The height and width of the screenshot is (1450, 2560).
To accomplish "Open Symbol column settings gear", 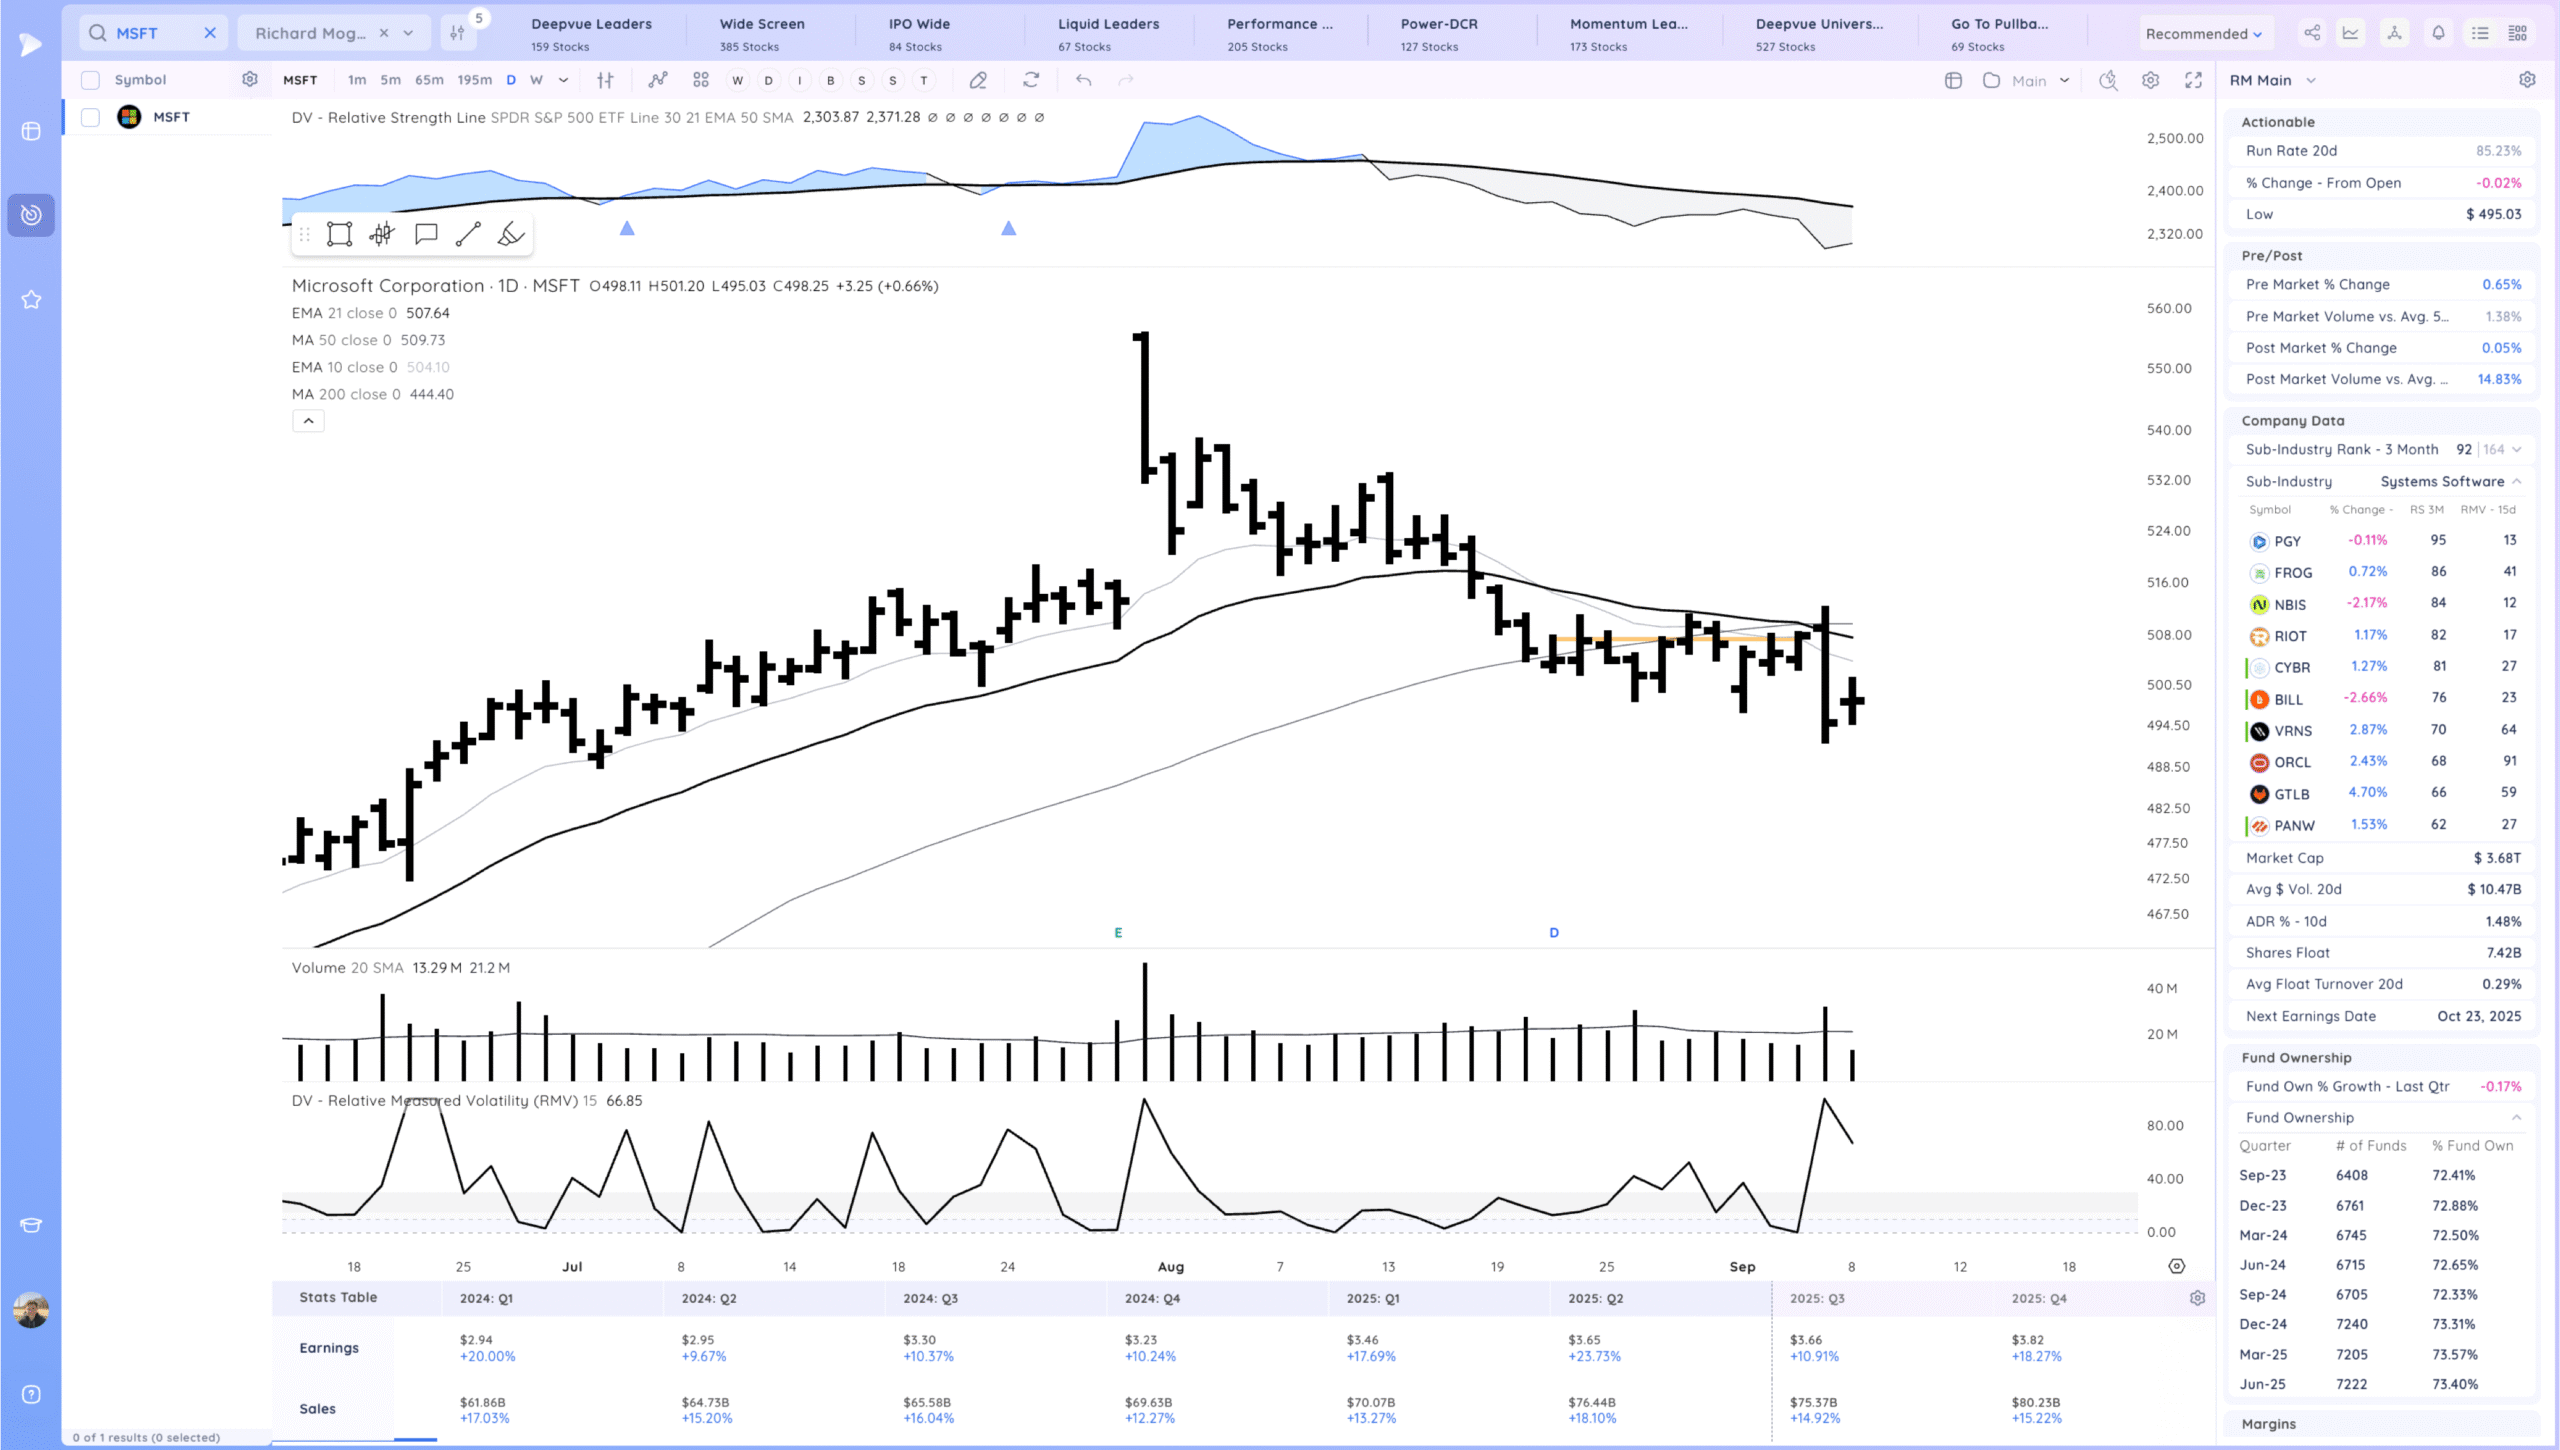I will click(x=250, y=79).
